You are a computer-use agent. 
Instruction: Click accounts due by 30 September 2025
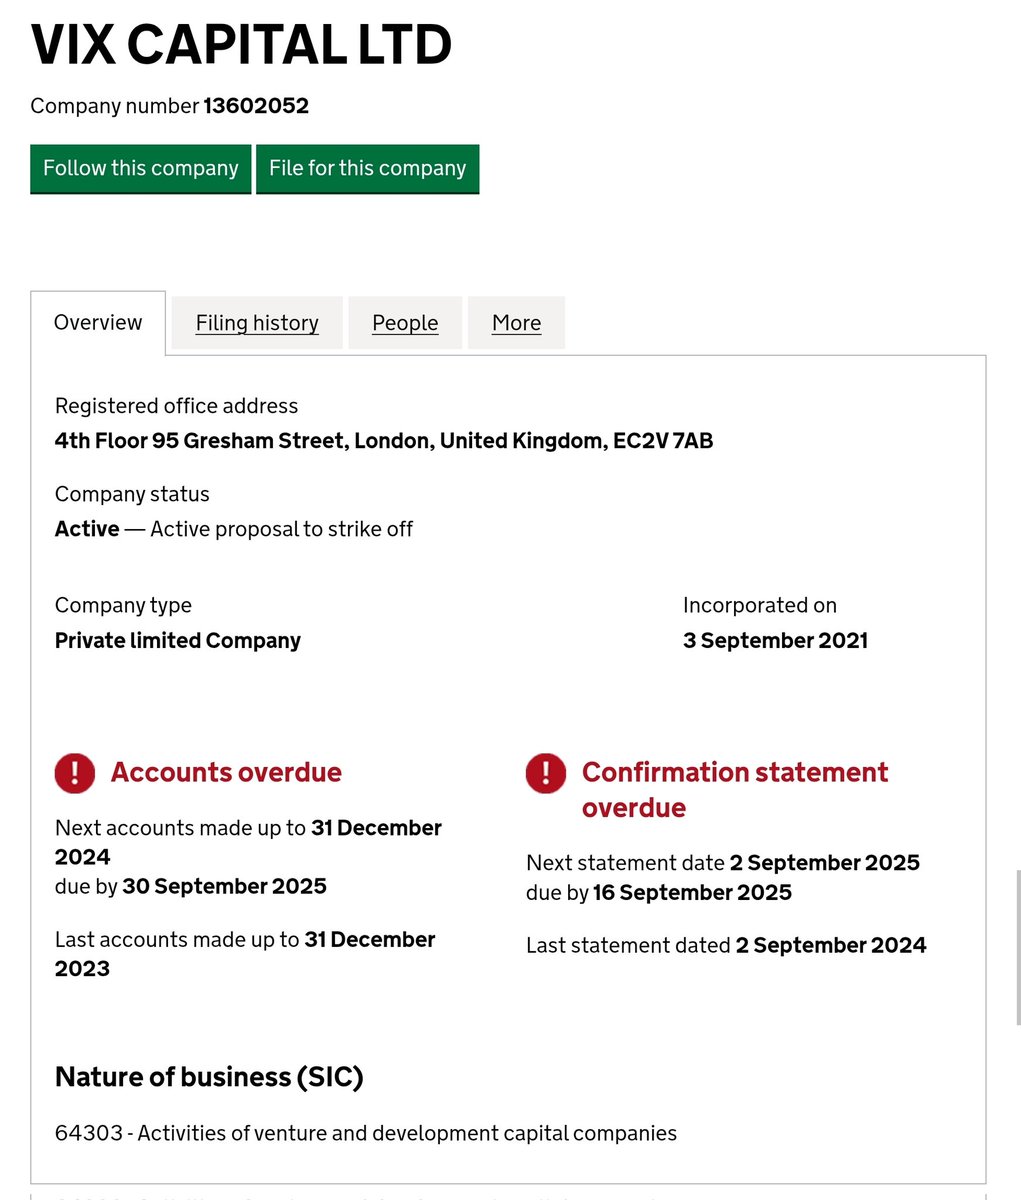coord(191,886)
